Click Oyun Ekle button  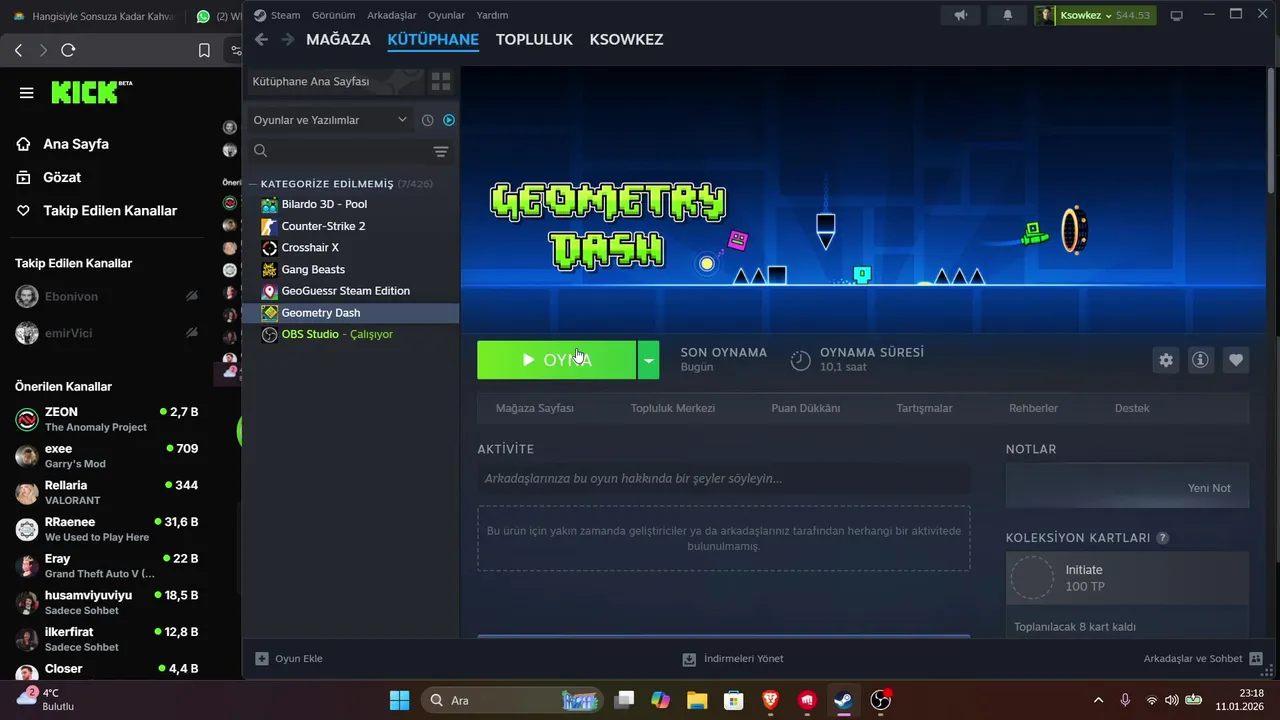289,659
